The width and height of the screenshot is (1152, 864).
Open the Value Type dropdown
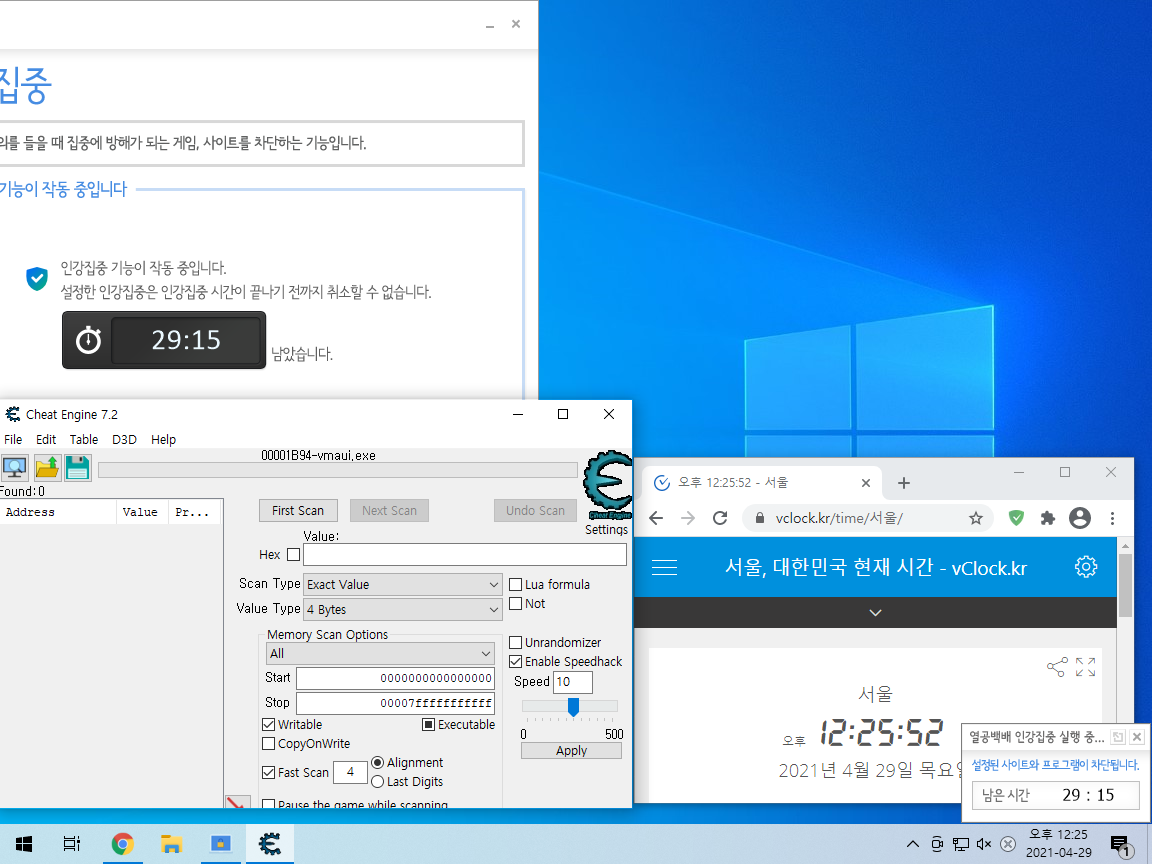pyautogui.click(x=403, y=609)
